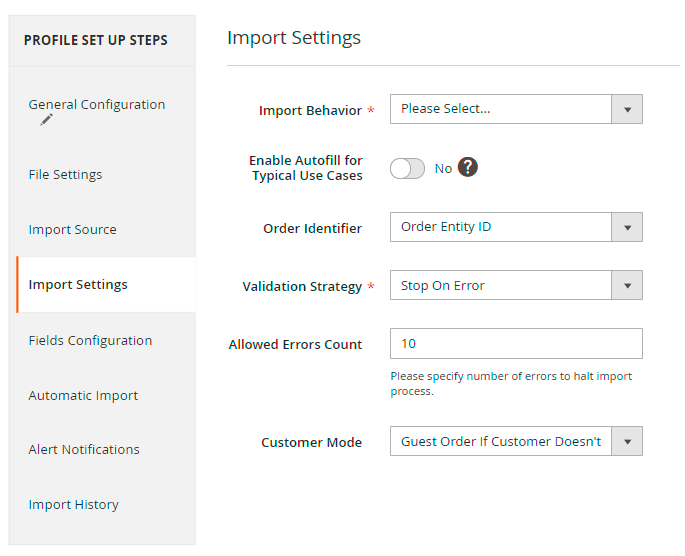Expand the Customer Mode dropdown
This screenshot has width=685, height=556.
(x=501, y=442)
